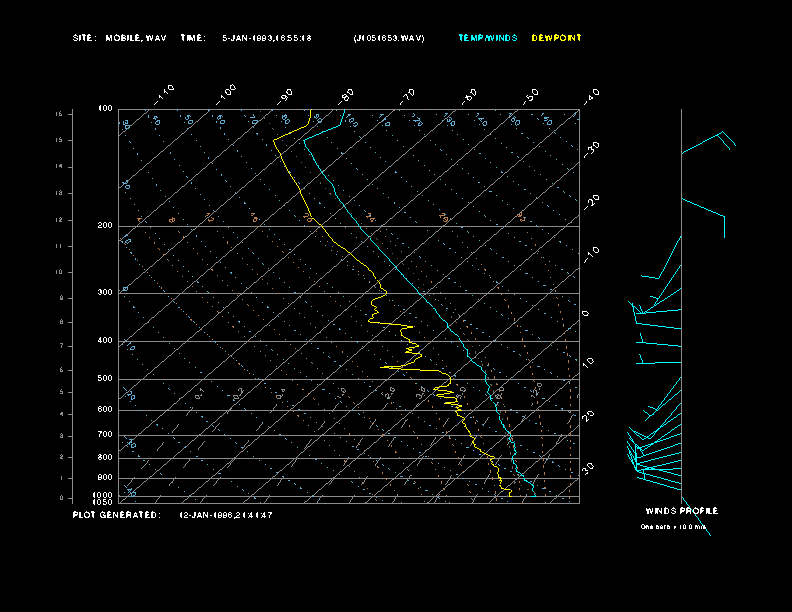Screen dimensions: 792x612
Task: Click the 16 km tick on the height axis
Action: click(x=59, y=114)
